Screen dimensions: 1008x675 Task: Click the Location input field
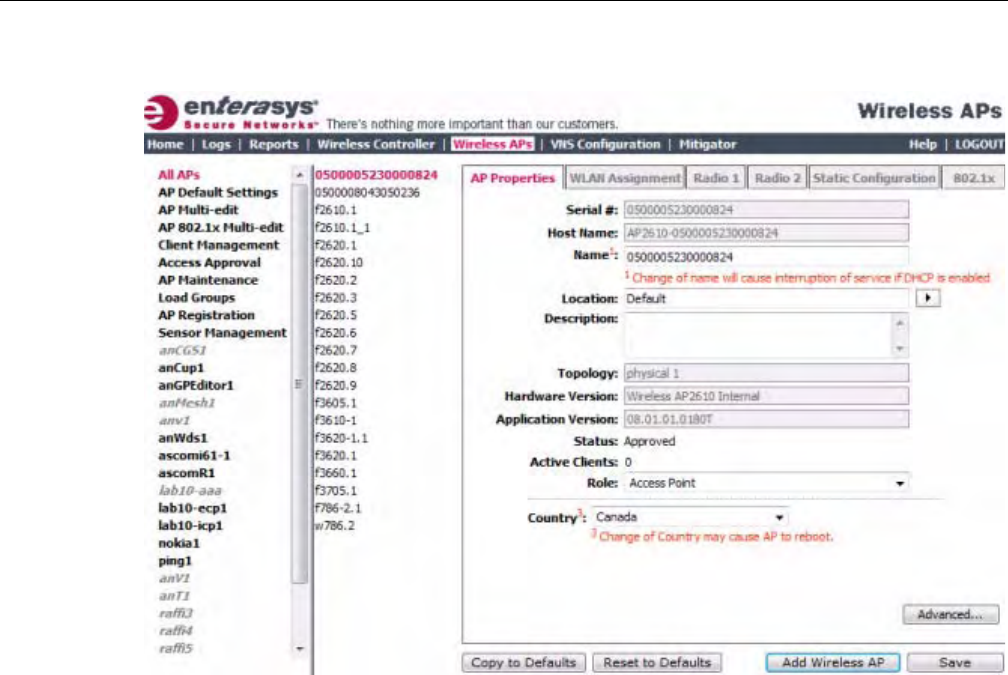[x=766, y=298]
